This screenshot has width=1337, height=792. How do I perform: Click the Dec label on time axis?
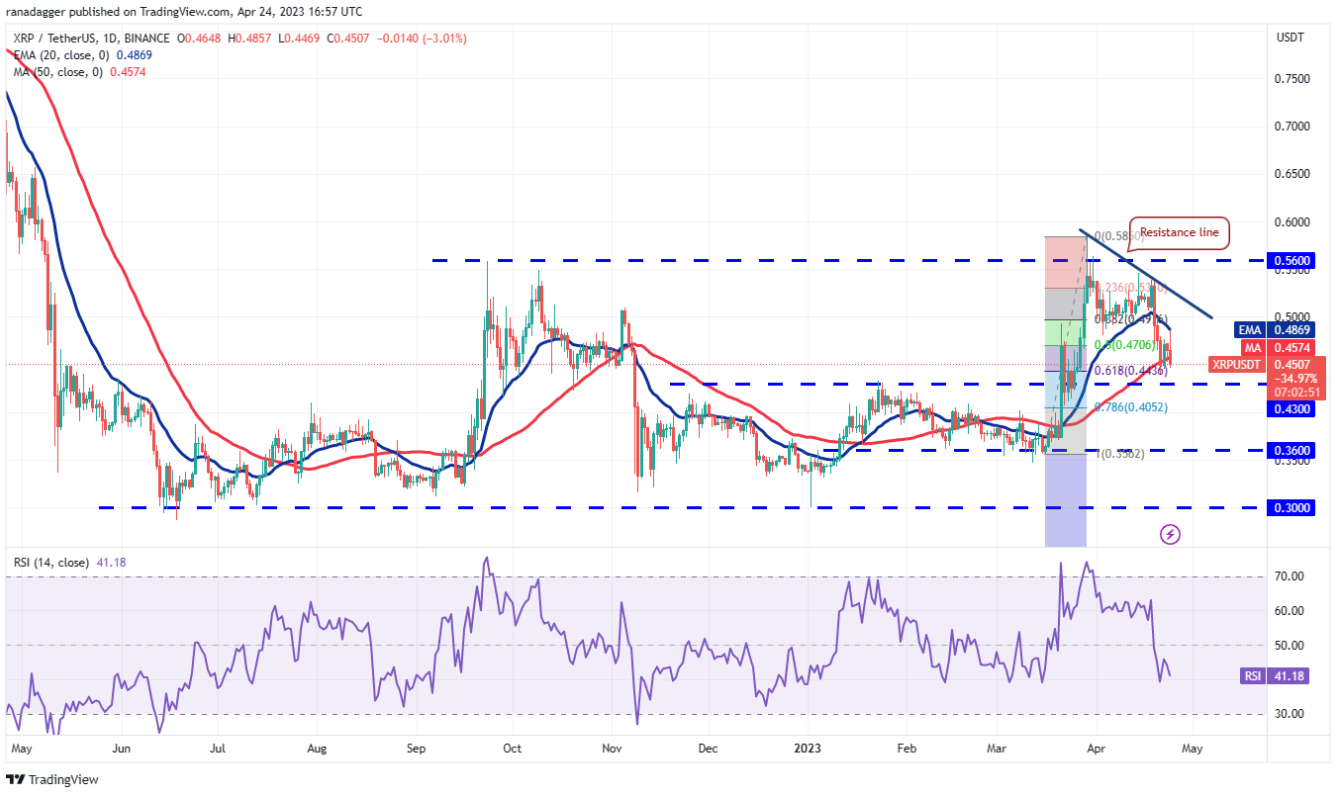(x=707, y=747)
